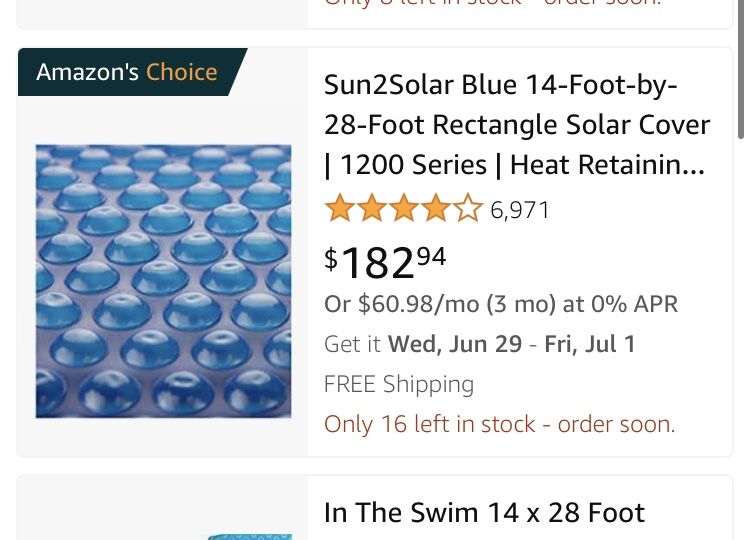
Task: Click the empty fifth rating star
Action: pos(467,210)
